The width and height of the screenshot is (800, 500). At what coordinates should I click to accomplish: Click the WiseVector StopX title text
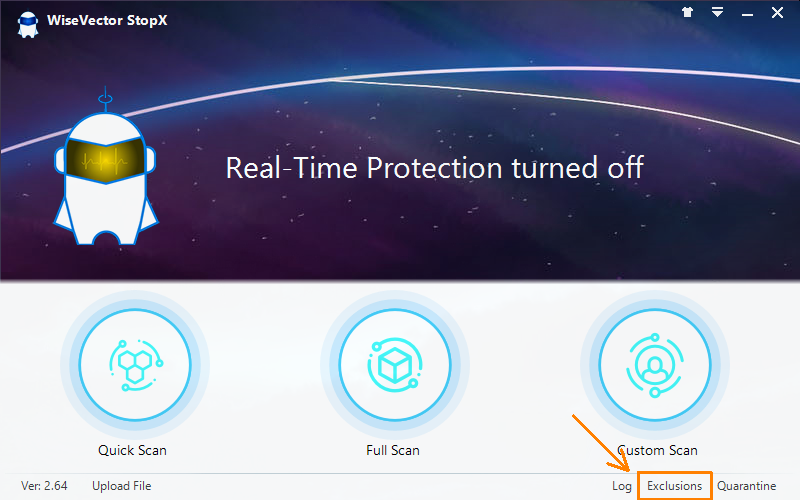(x=107, y=20)
